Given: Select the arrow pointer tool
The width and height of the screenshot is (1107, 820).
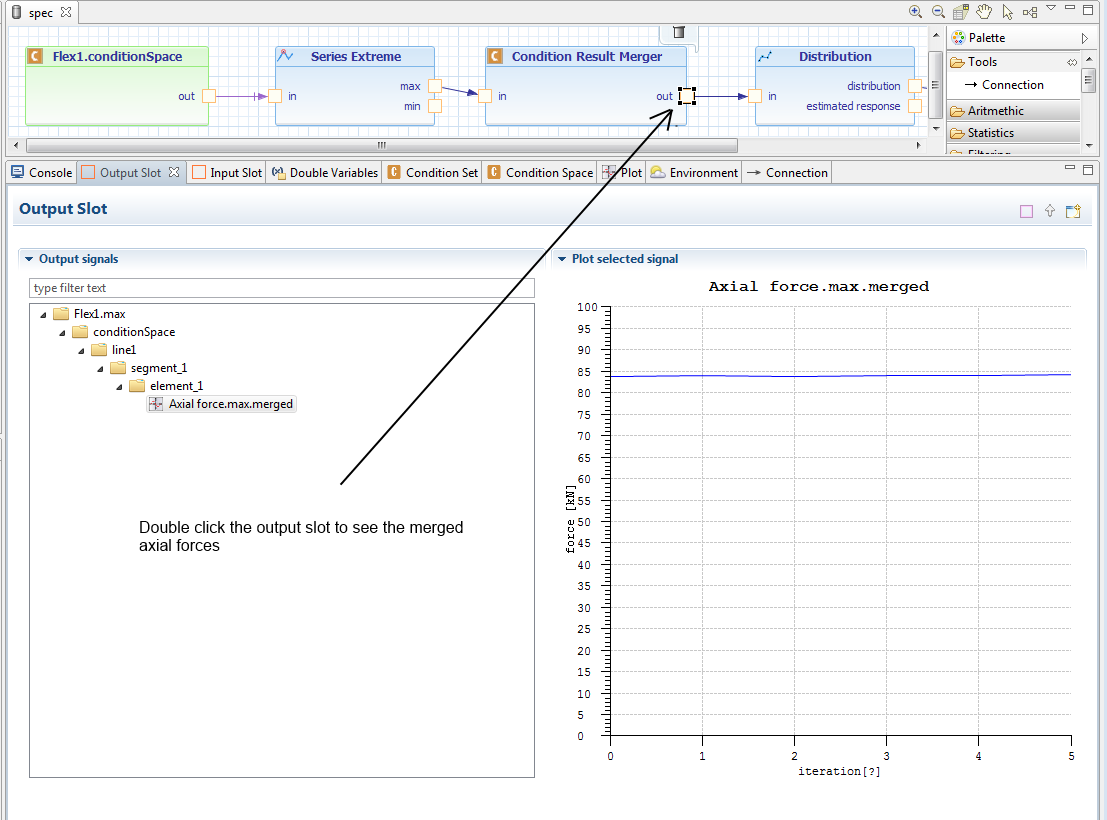Looking at the screenshot, I should tap(1007, 12).
